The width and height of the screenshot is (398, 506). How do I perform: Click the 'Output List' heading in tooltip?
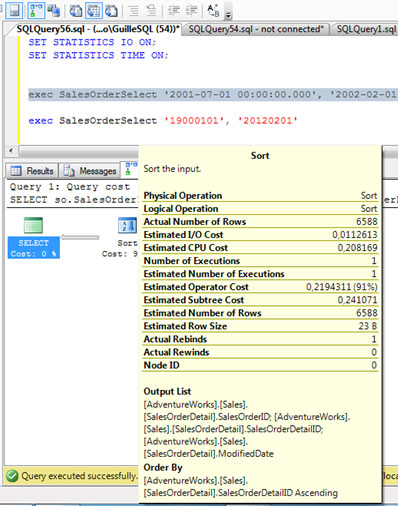167,391
